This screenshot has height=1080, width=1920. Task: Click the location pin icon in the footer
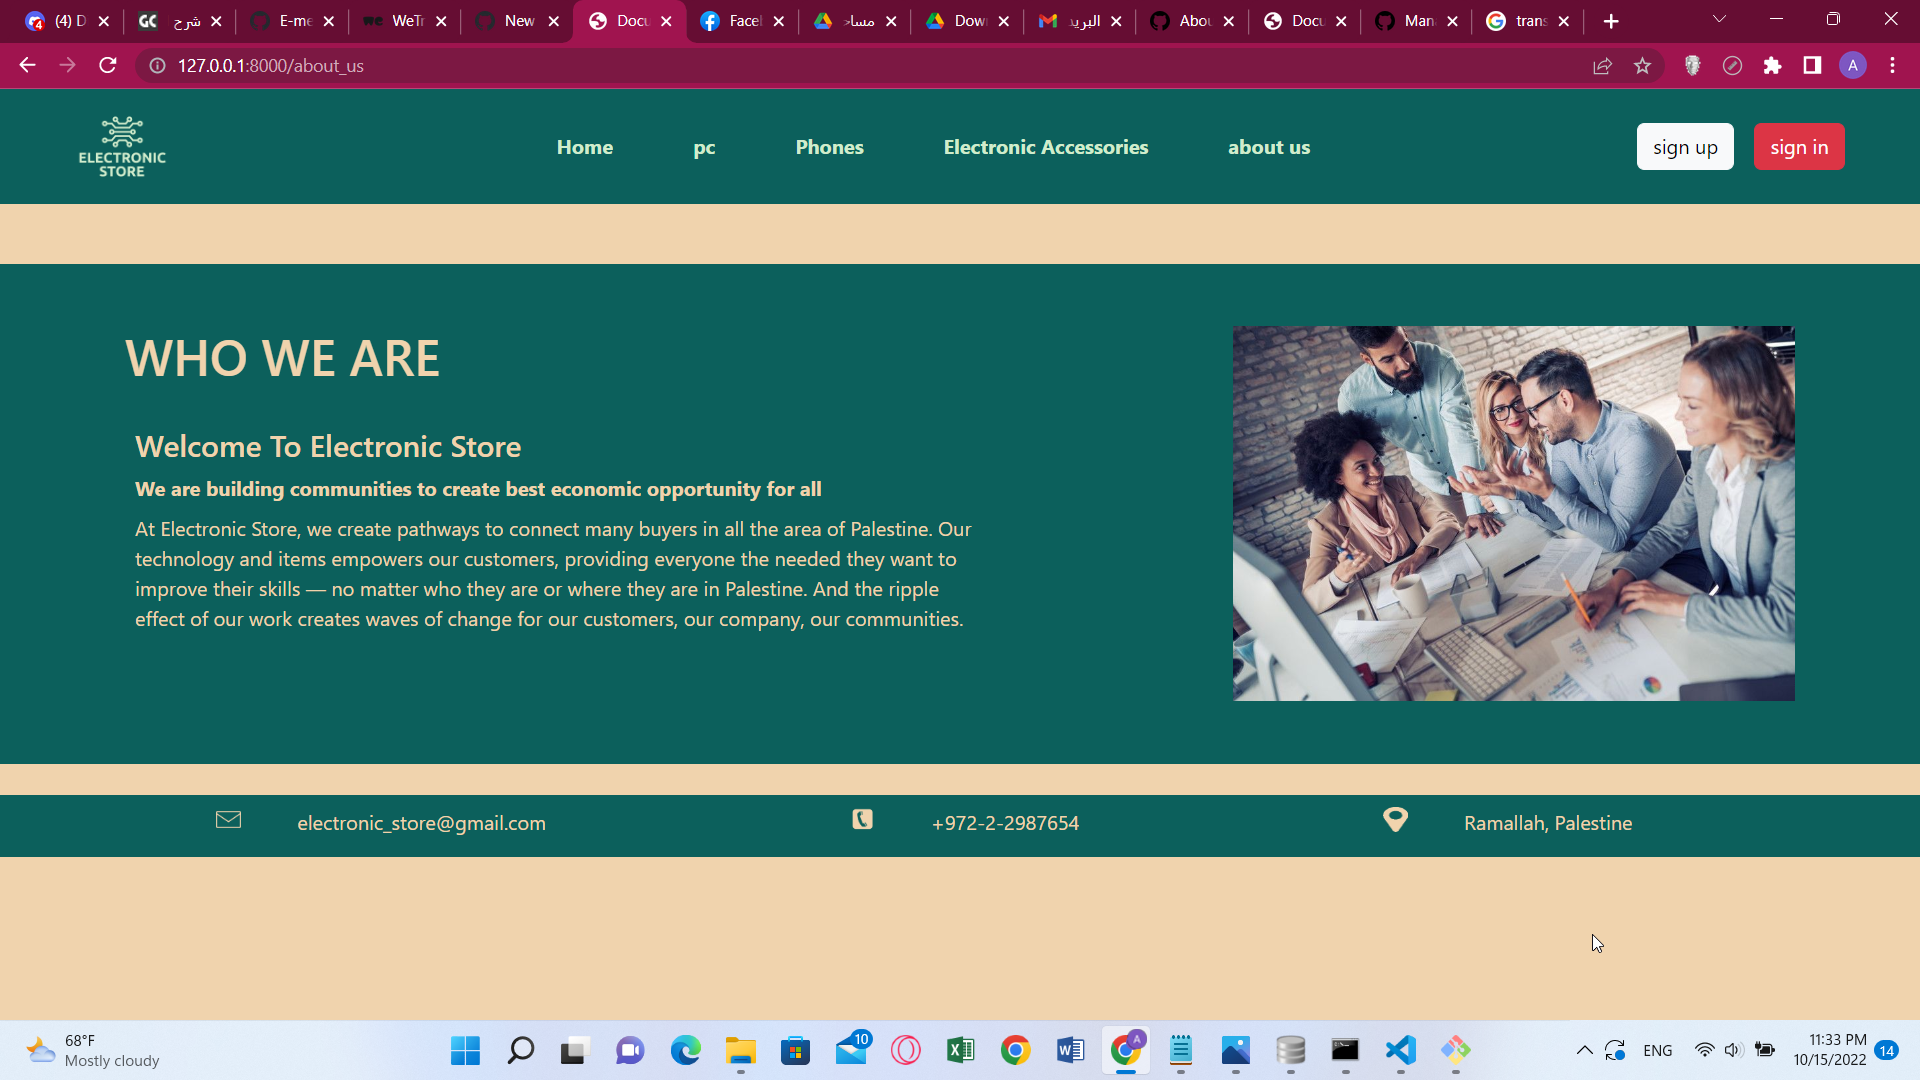[x=1396, y=820]
